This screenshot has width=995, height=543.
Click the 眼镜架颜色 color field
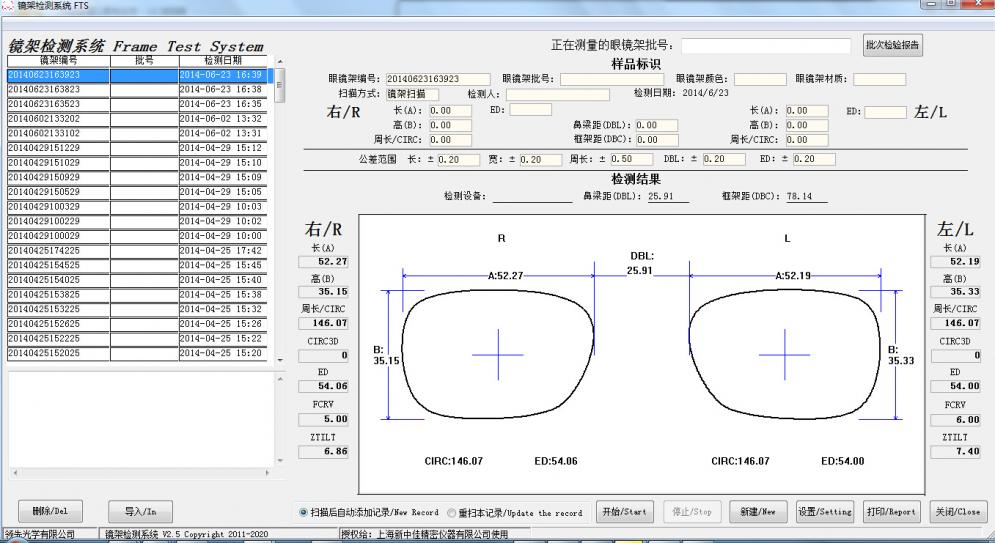click(x=760, y=79)
